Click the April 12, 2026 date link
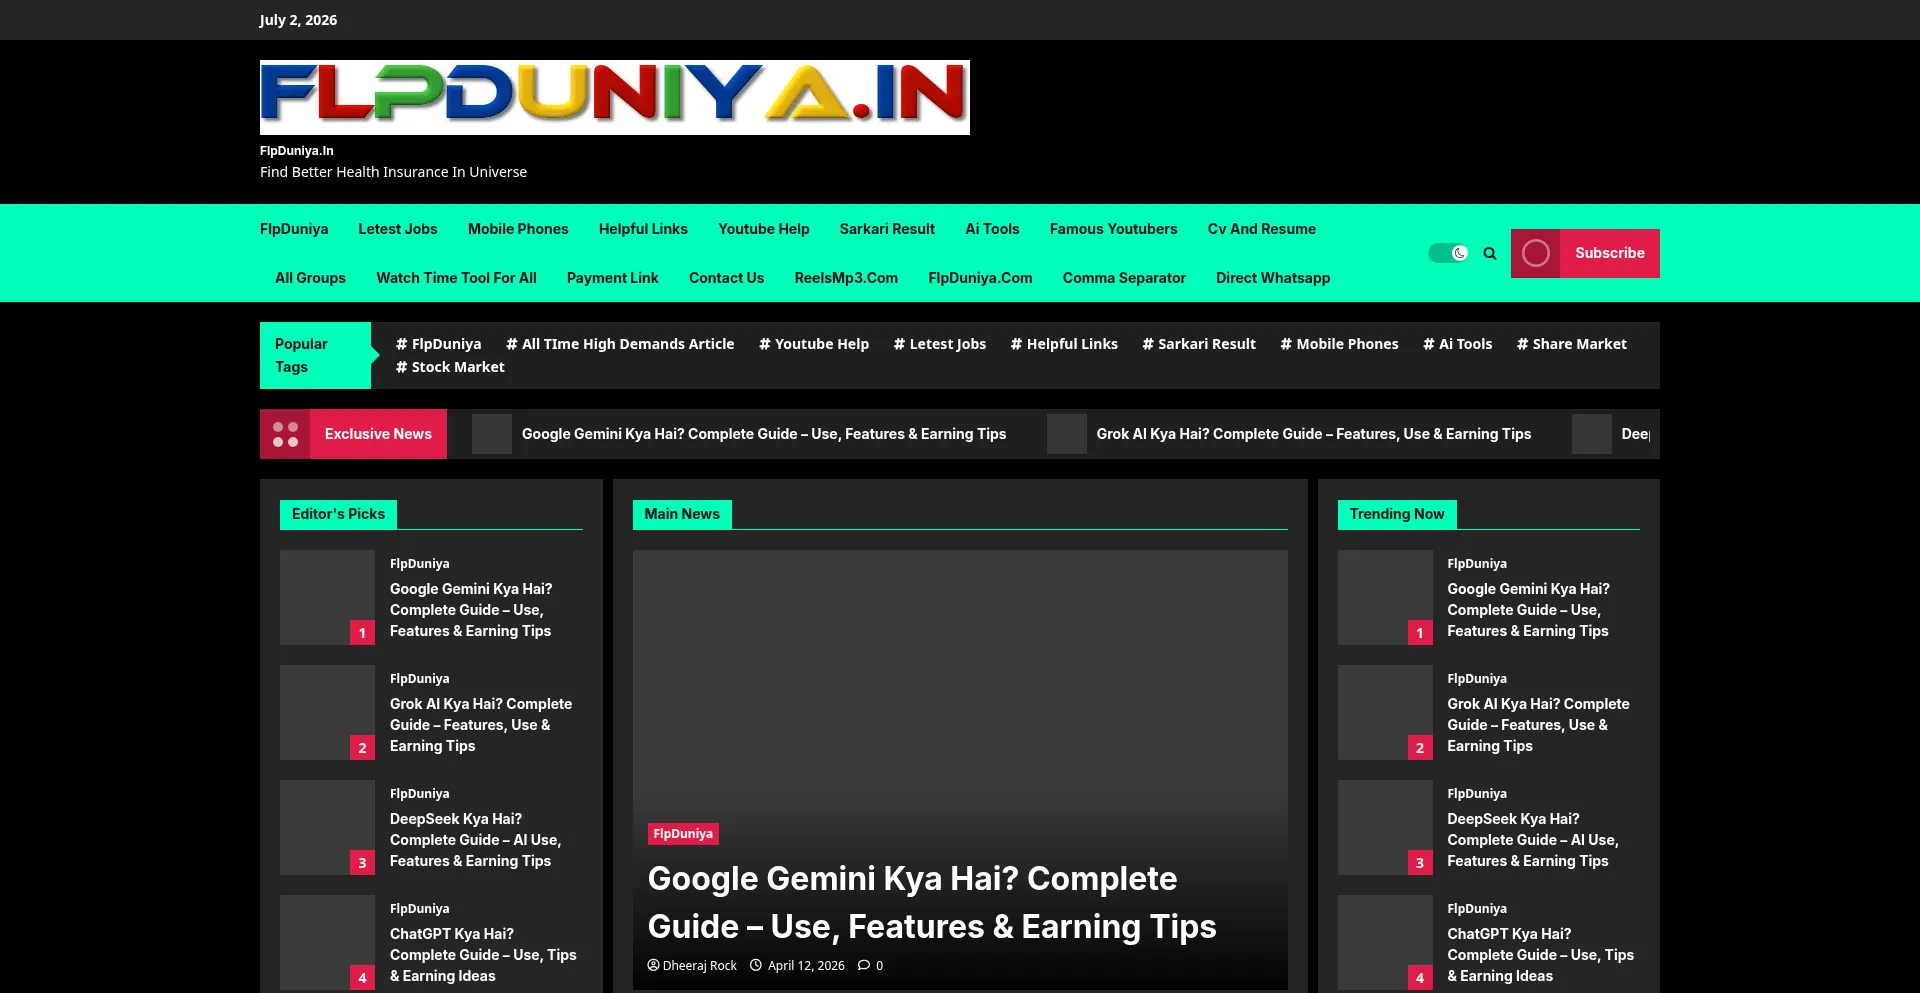1920x993 pixels. coord(797,966)
